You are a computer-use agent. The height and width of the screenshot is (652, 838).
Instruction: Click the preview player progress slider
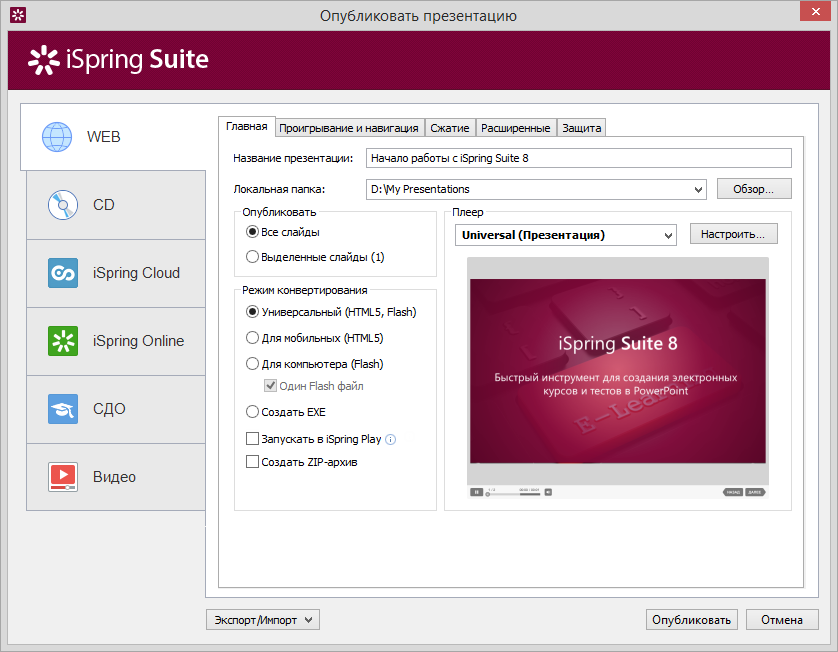click(513, 494)
